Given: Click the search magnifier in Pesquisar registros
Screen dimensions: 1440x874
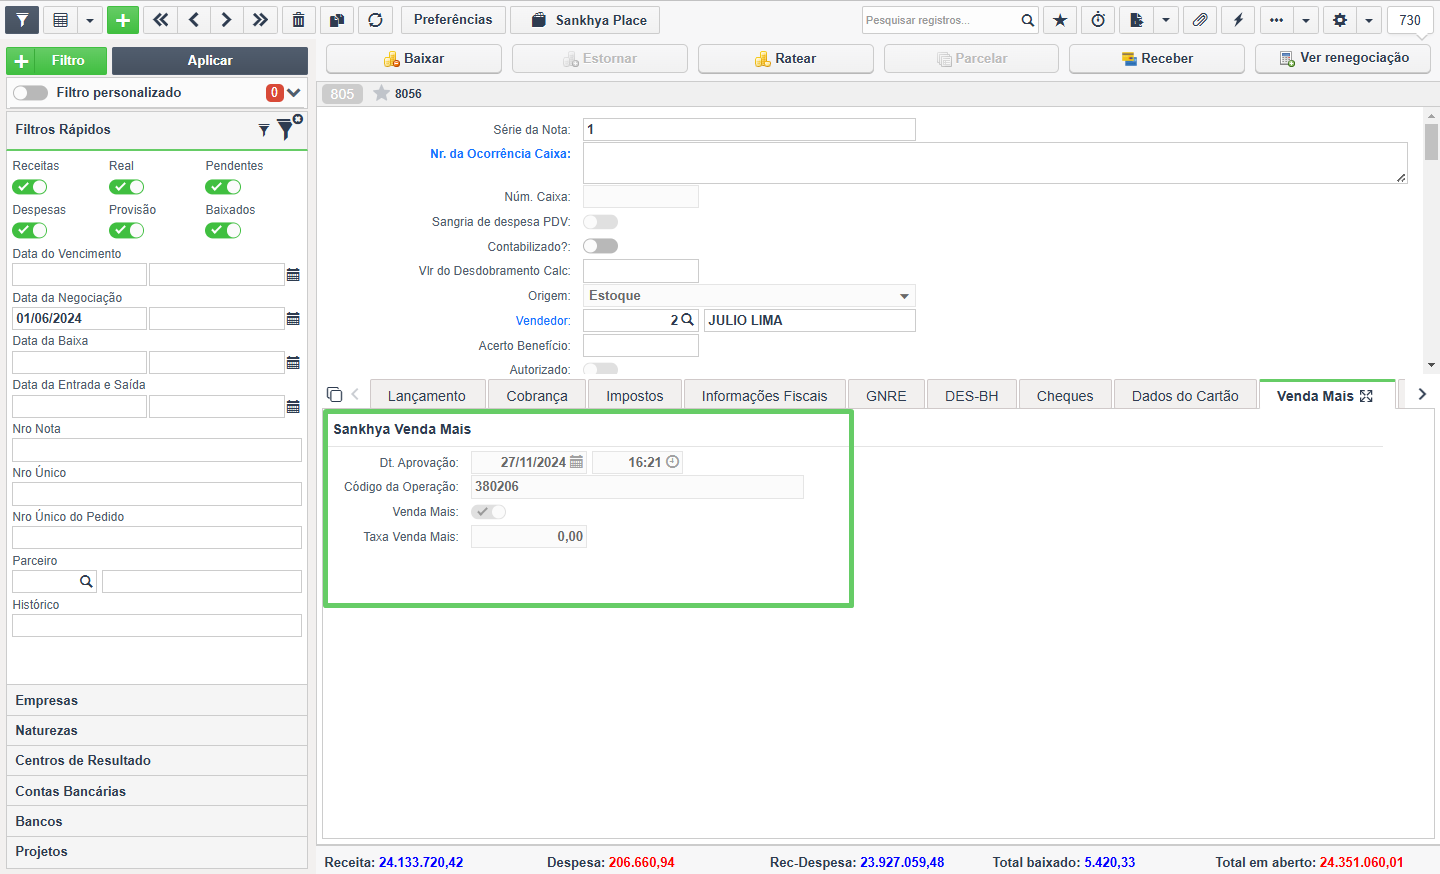Looking at the screenshot, I should [x=1027, y=20].
